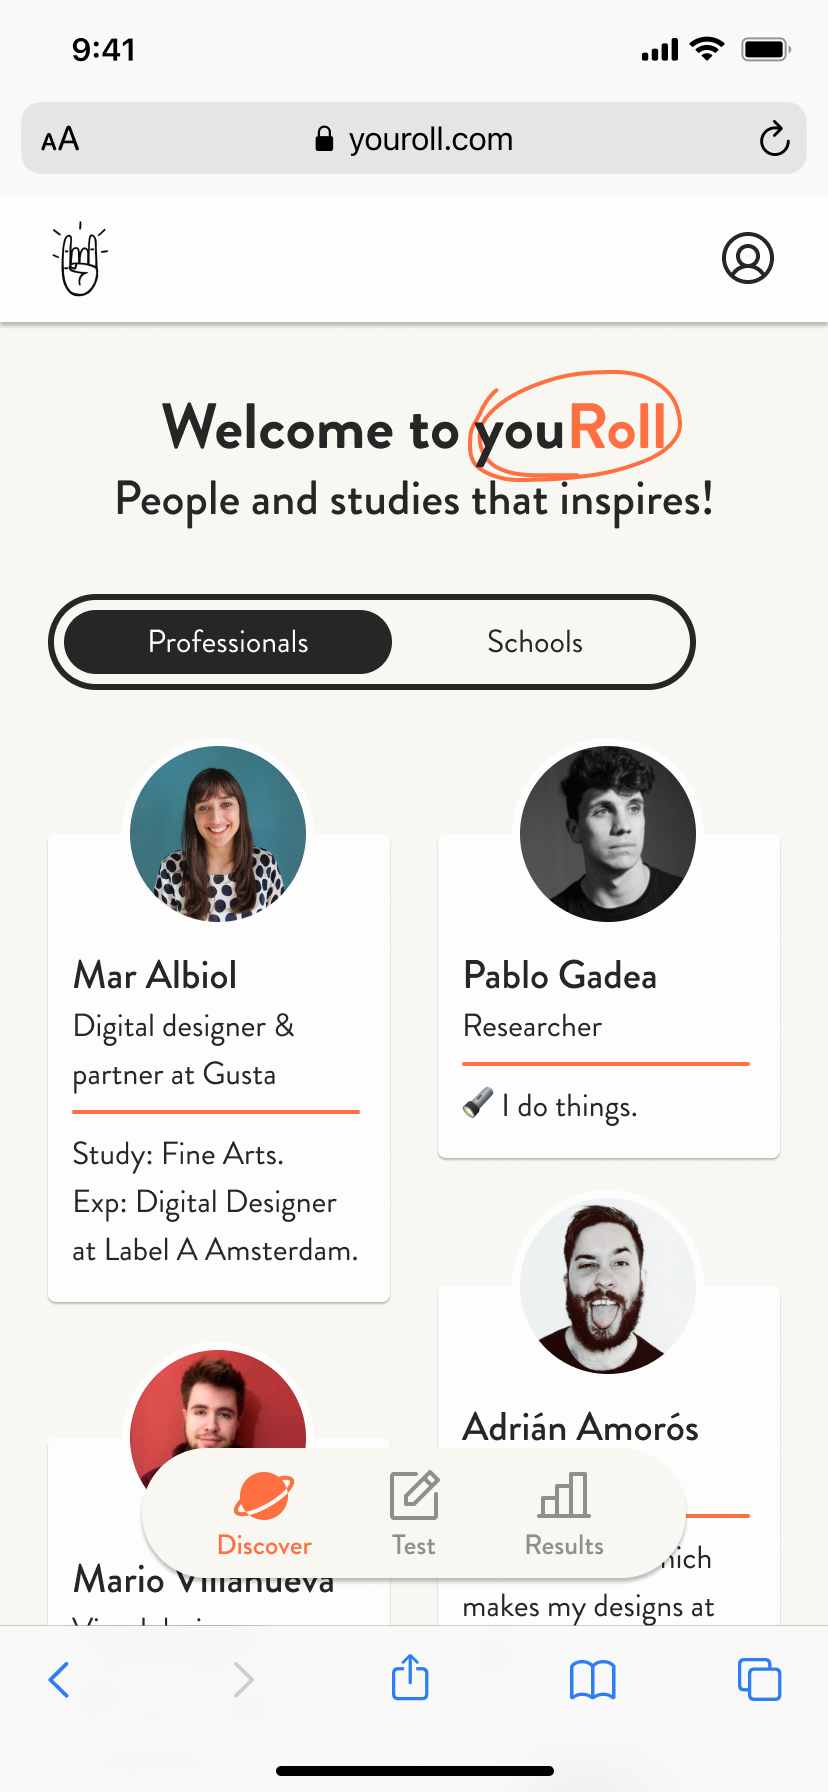The image size is (828, 1792).
Task: Tap the Discover planet icon
Action: 264,1496
